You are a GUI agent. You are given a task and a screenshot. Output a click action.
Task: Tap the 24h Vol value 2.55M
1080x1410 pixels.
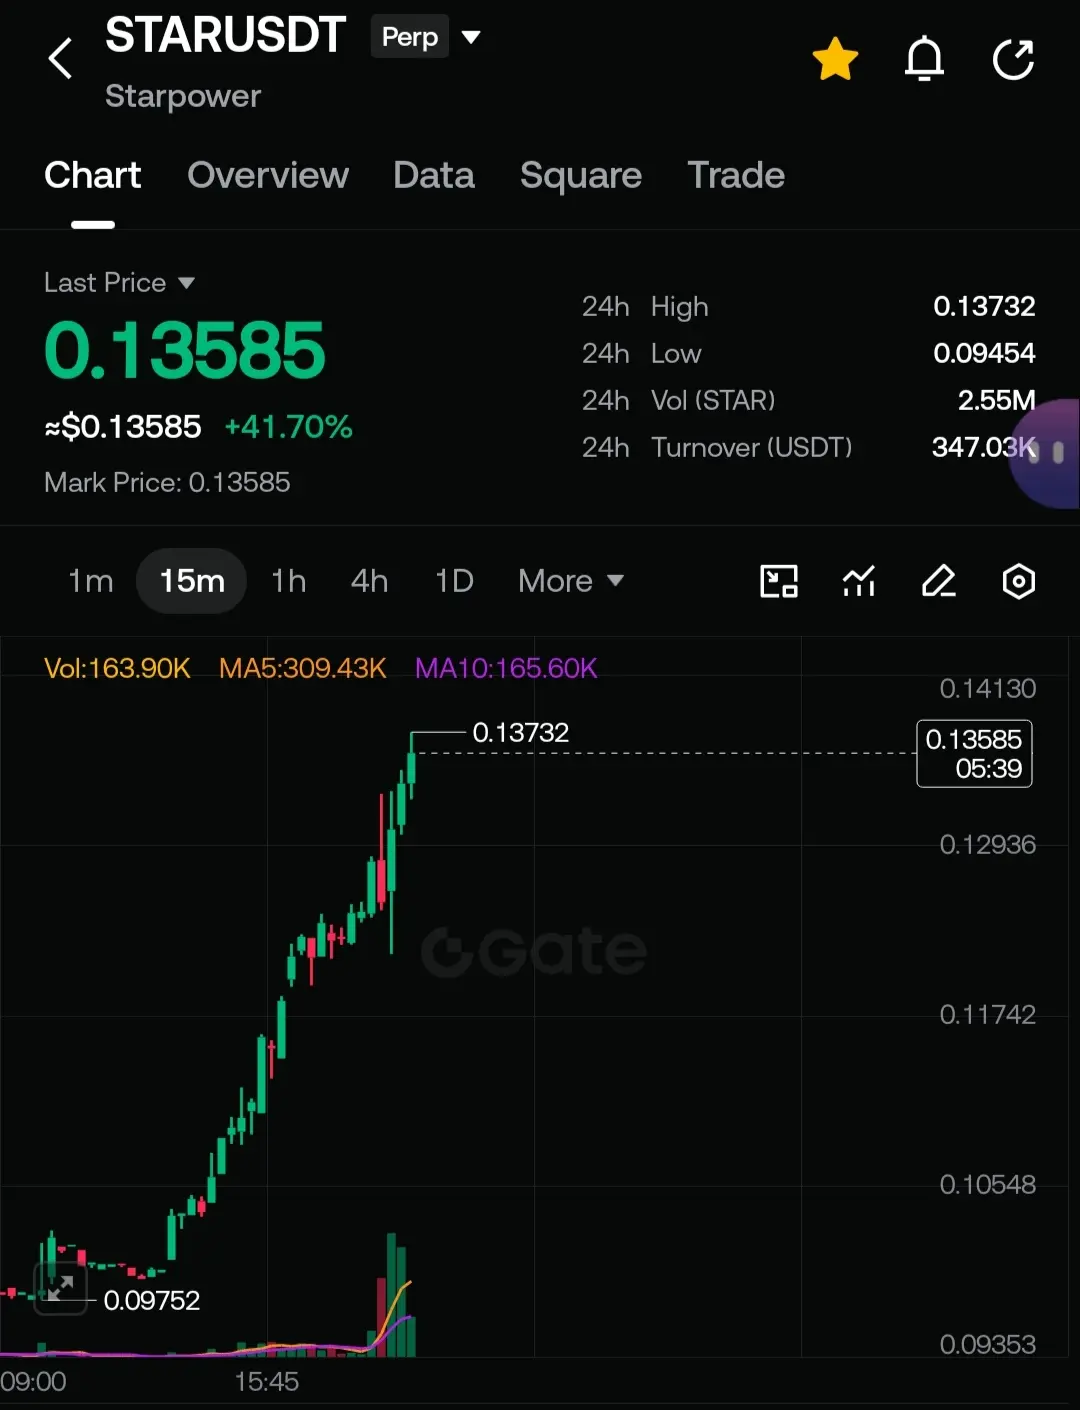pos(996,400)
